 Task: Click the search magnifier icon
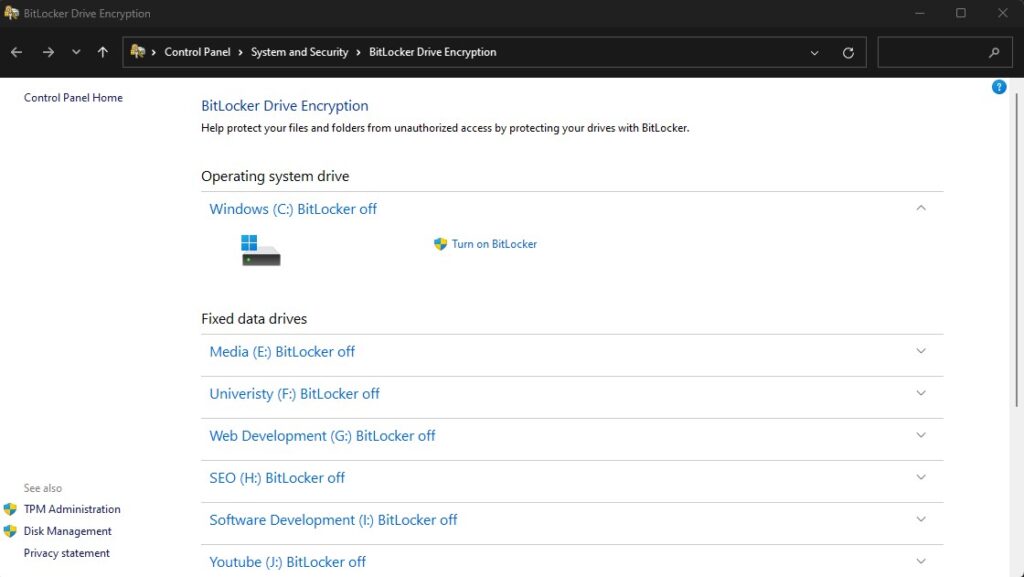click(x=994, y=53)
